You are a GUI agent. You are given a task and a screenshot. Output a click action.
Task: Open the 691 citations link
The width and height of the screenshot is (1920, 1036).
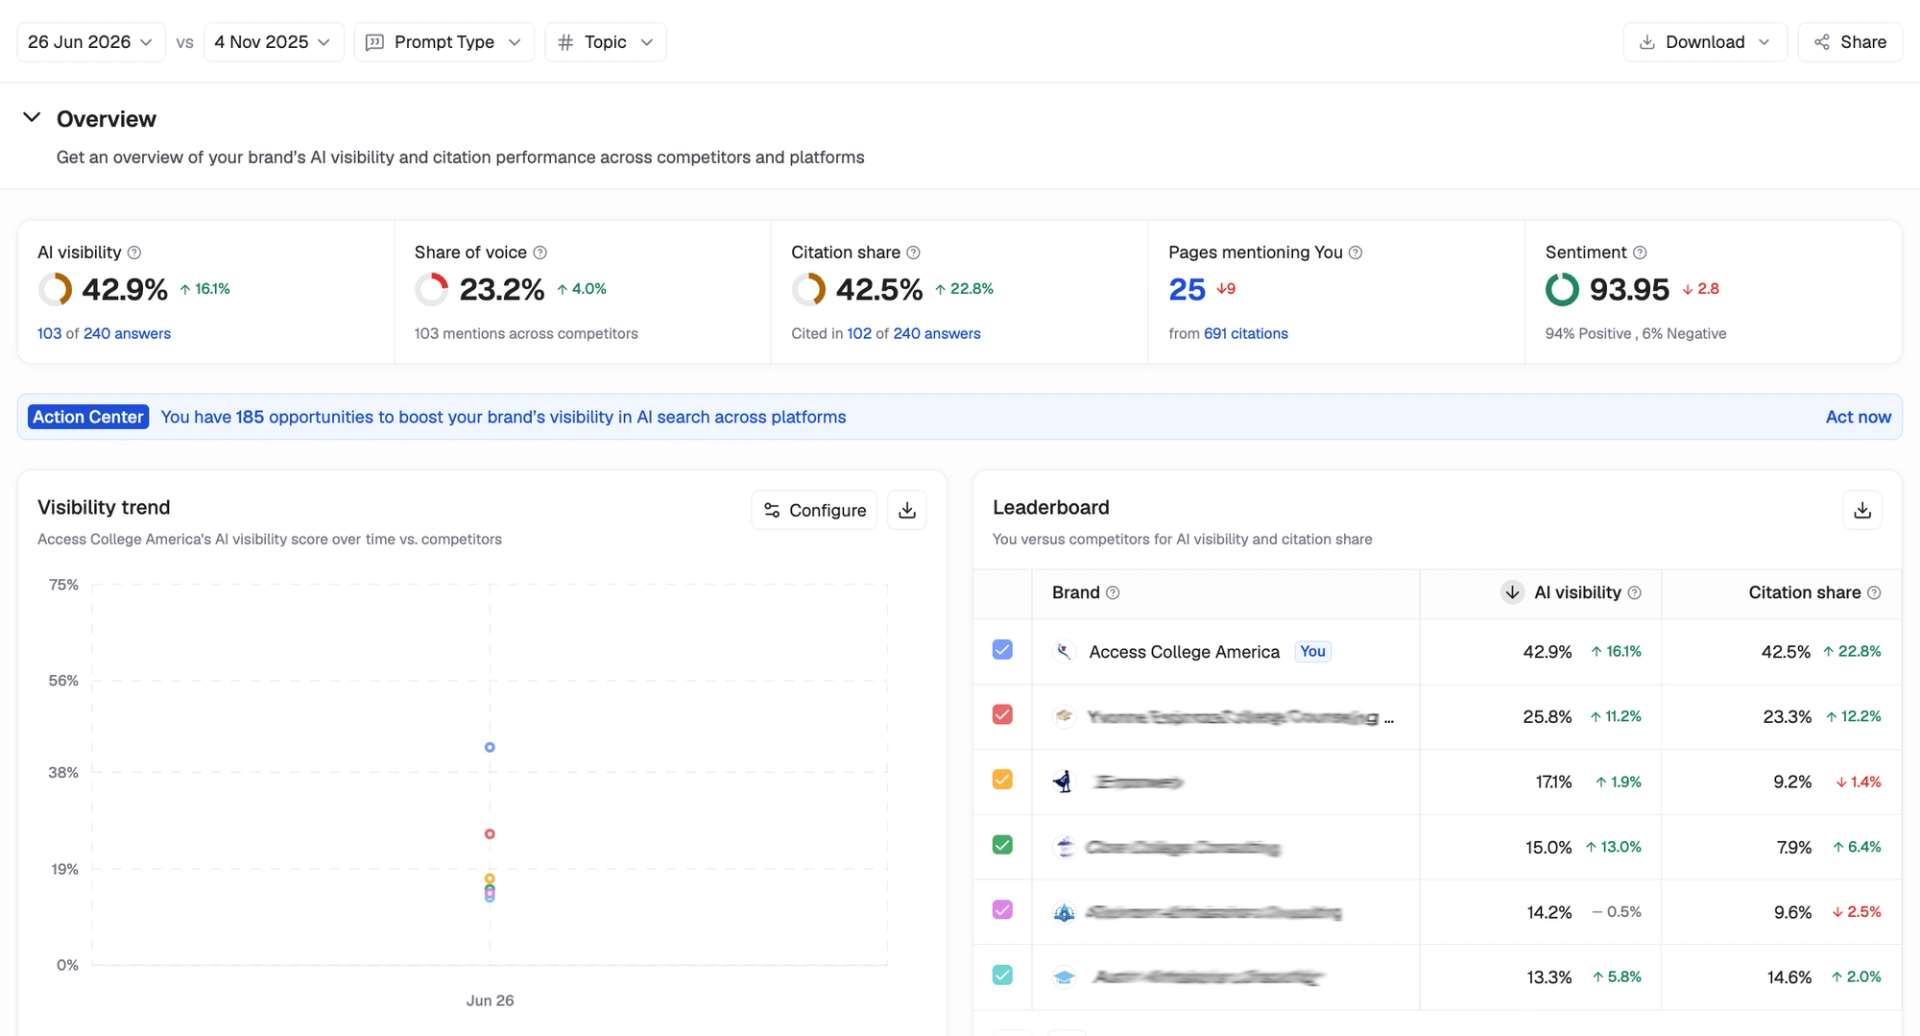[1246, 334]
